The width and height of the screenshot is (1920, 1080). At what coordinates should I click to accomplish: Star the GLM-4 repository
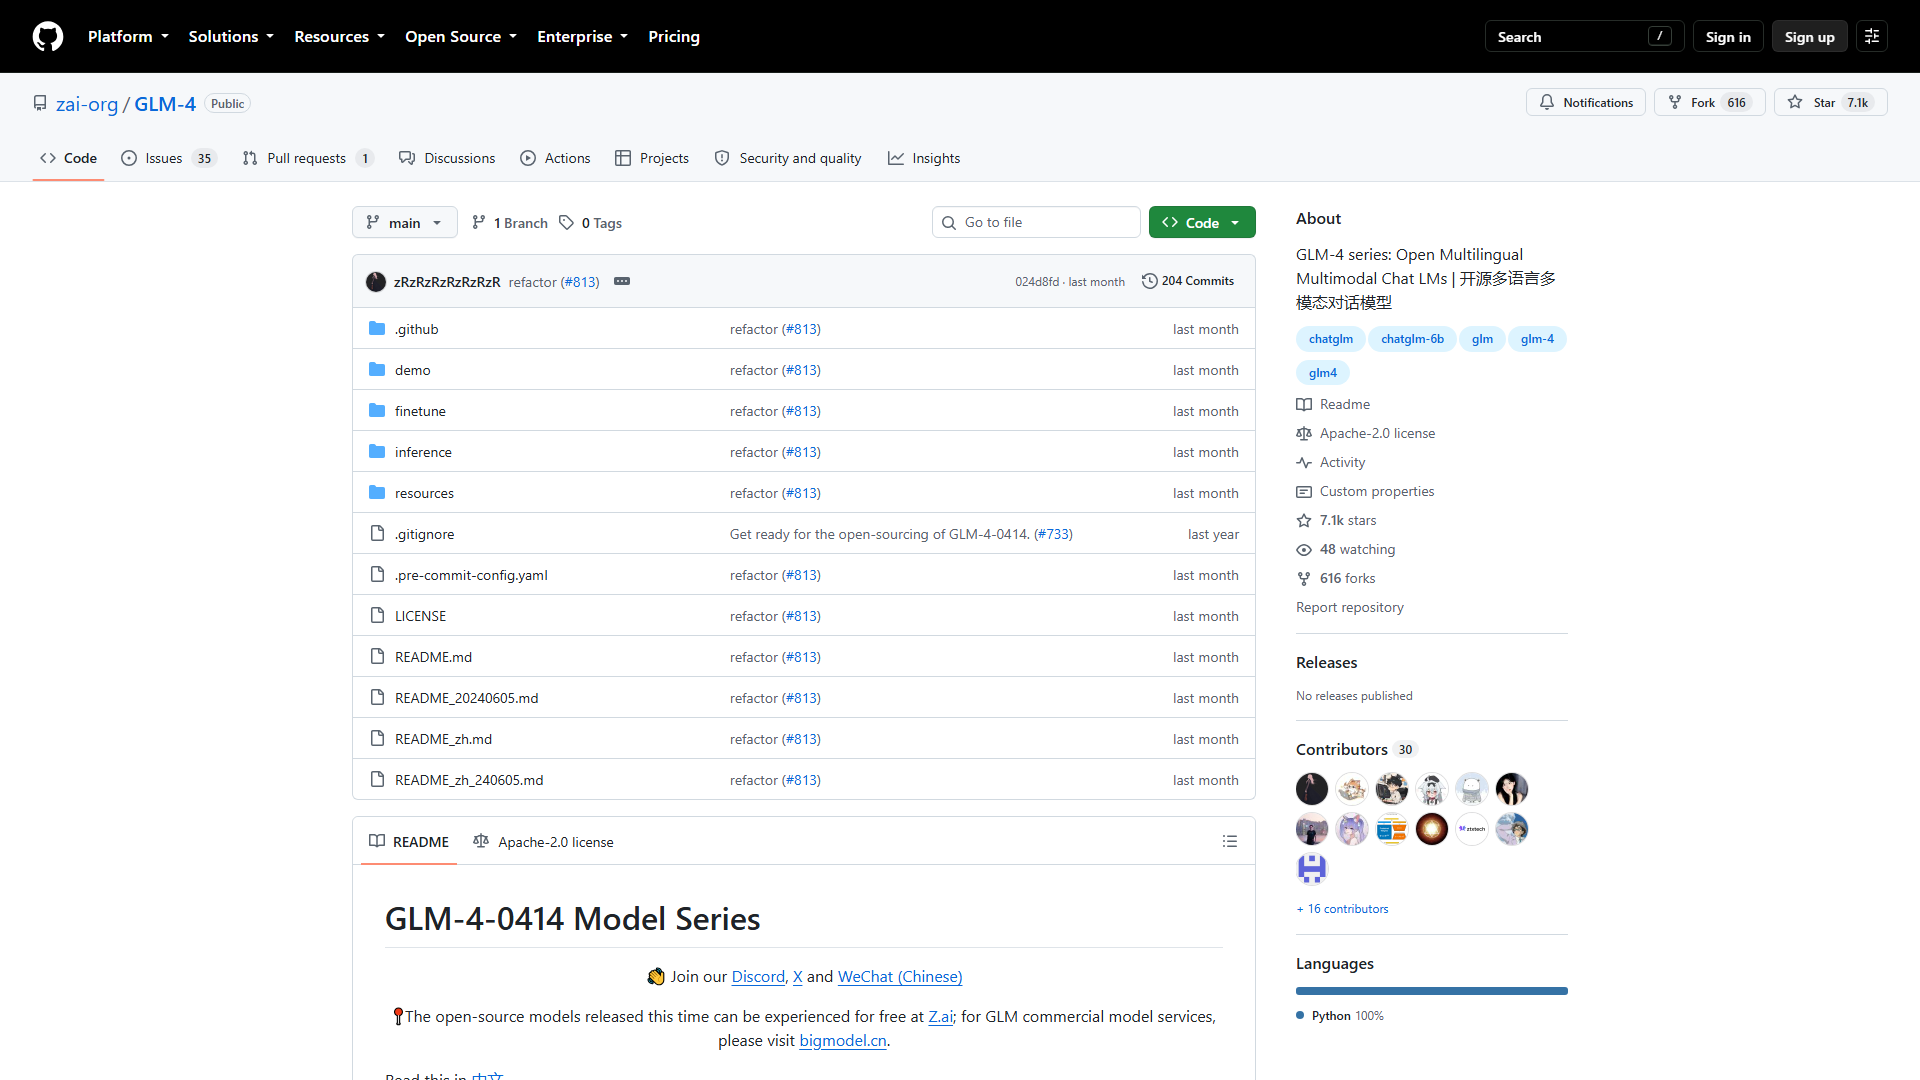pyautogui.click(x=1830, y=102)
